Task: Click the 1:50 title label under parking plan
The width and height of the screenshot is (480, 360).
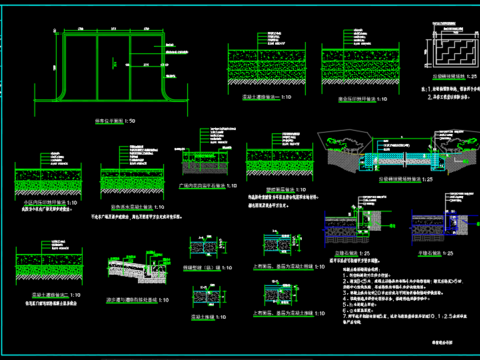Action: point(115,121)
